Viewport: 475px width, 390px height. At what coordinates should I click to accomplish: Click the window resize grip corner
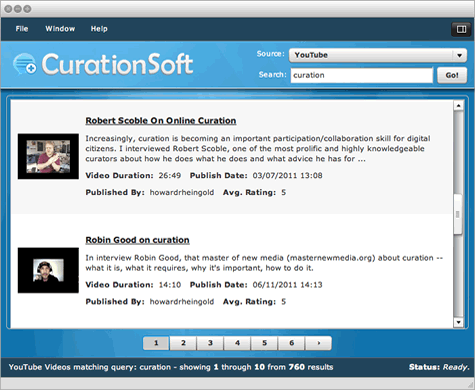(470, 385)
